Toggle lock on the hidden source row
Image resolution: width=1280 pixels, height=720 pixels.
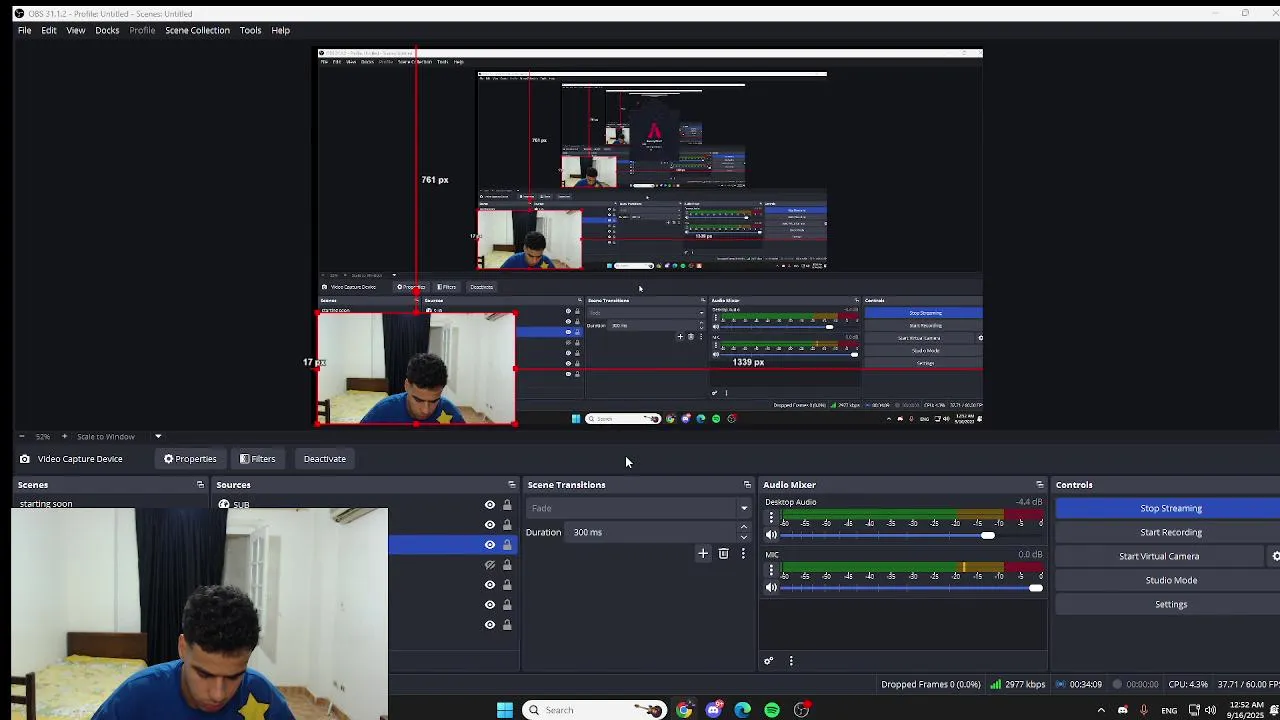point(507,565)
